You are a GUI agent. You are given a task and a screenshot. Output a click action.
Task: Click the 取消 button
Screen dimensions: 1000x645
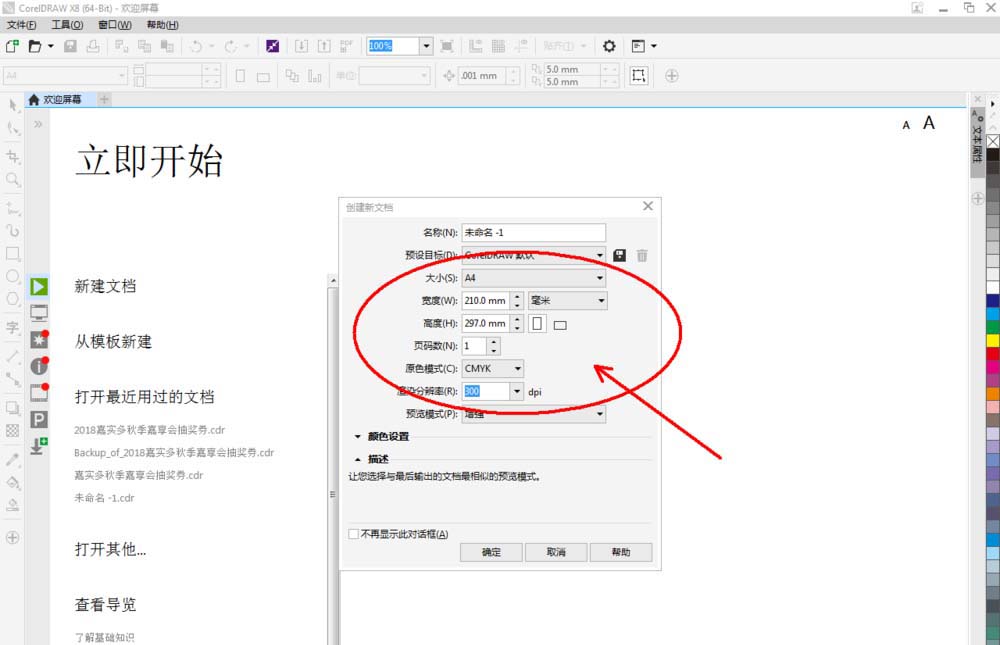pos(556,552)
